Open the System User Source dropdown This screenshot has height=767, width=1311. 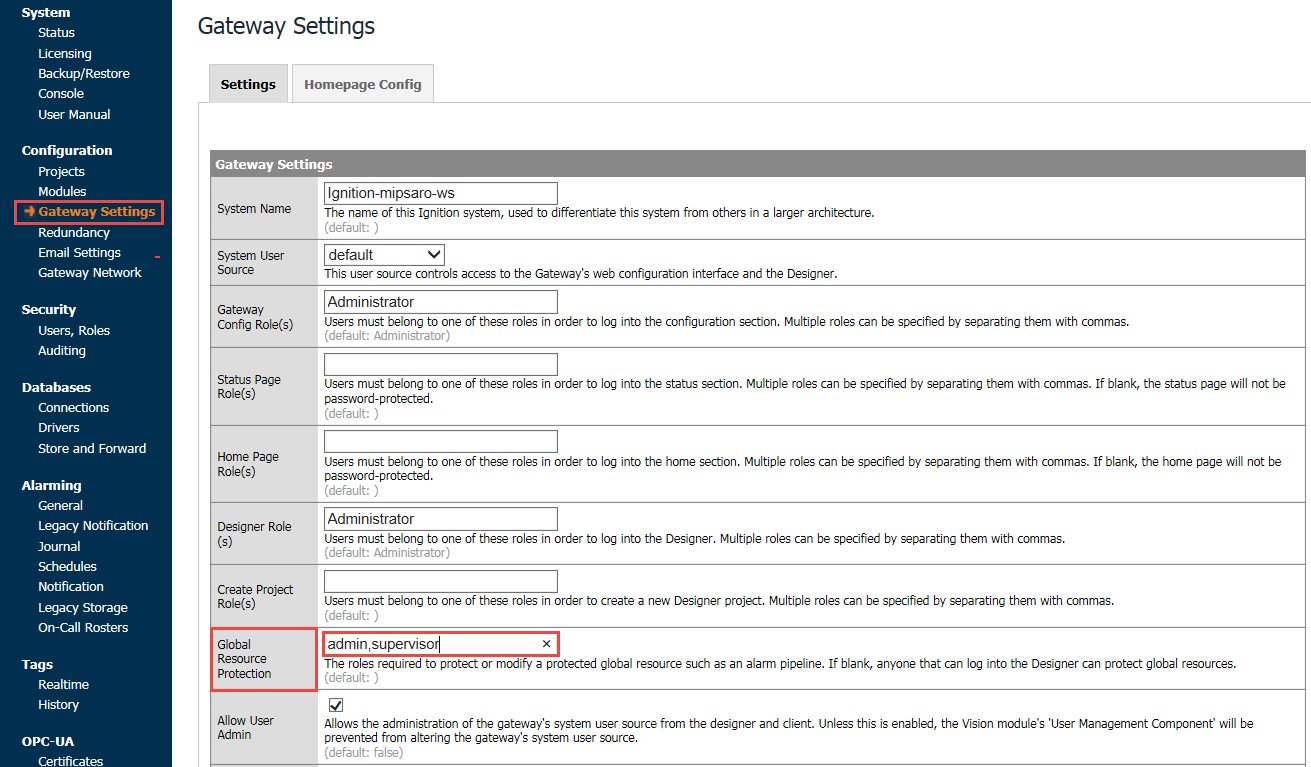384,255
